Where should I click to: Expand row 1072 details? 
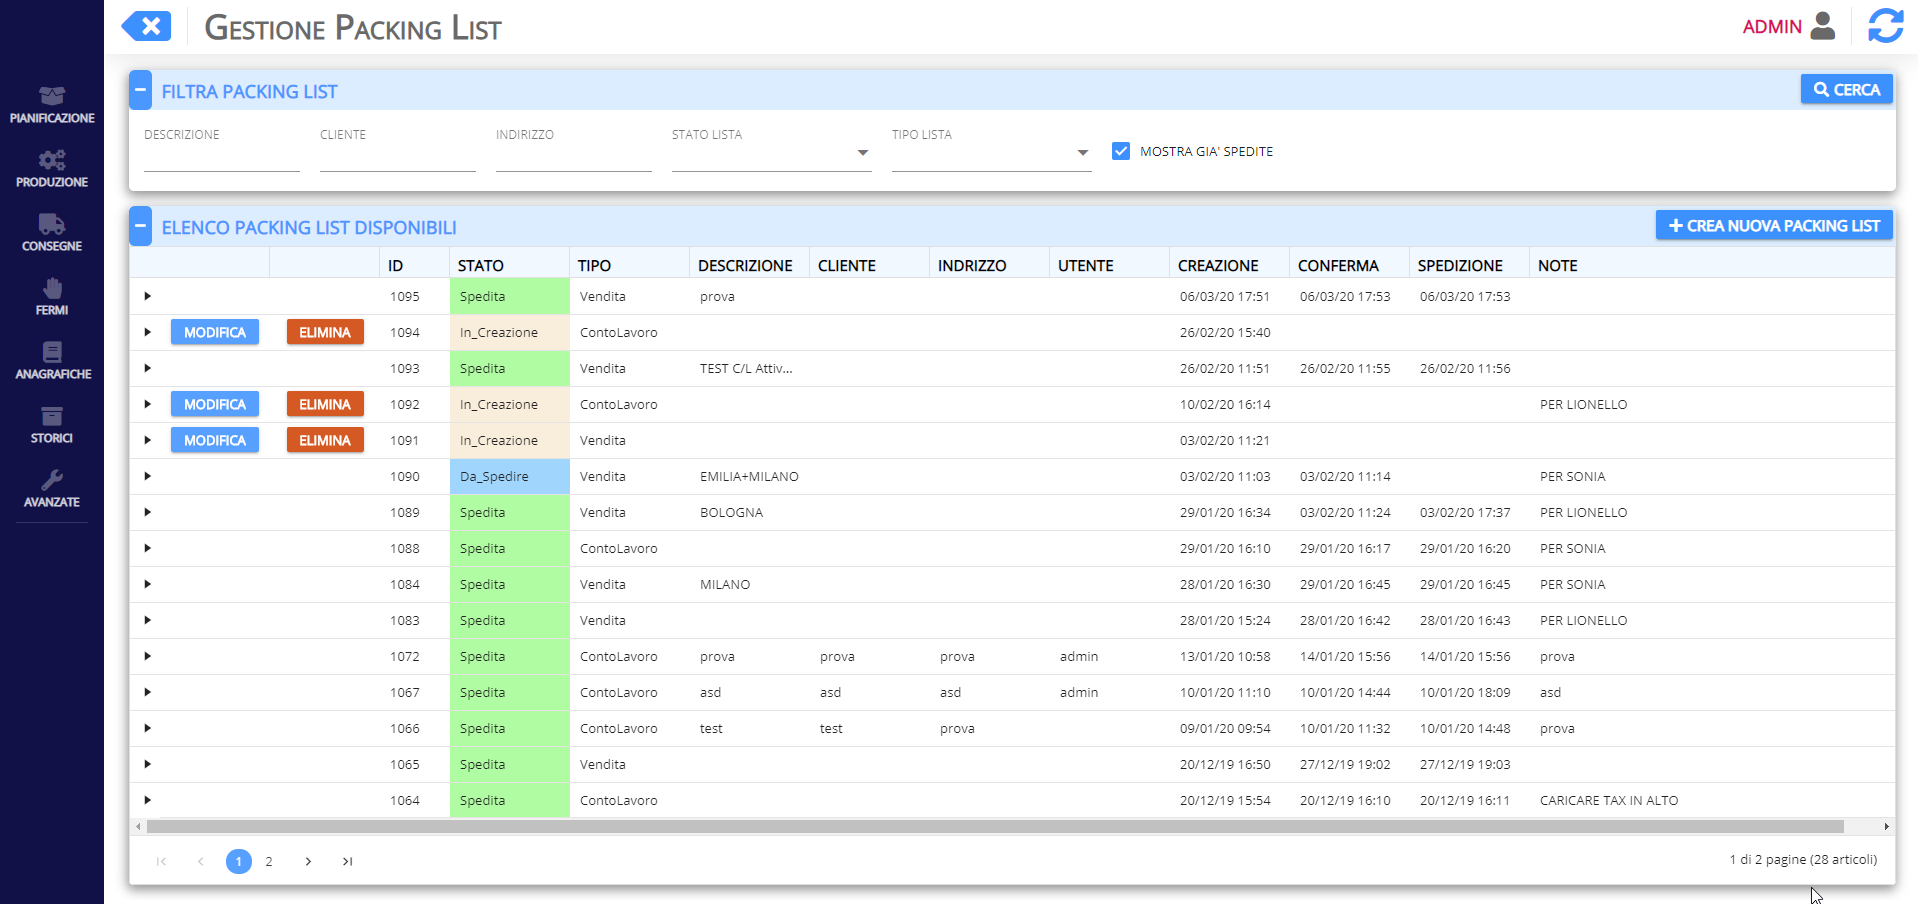(147, 656)
